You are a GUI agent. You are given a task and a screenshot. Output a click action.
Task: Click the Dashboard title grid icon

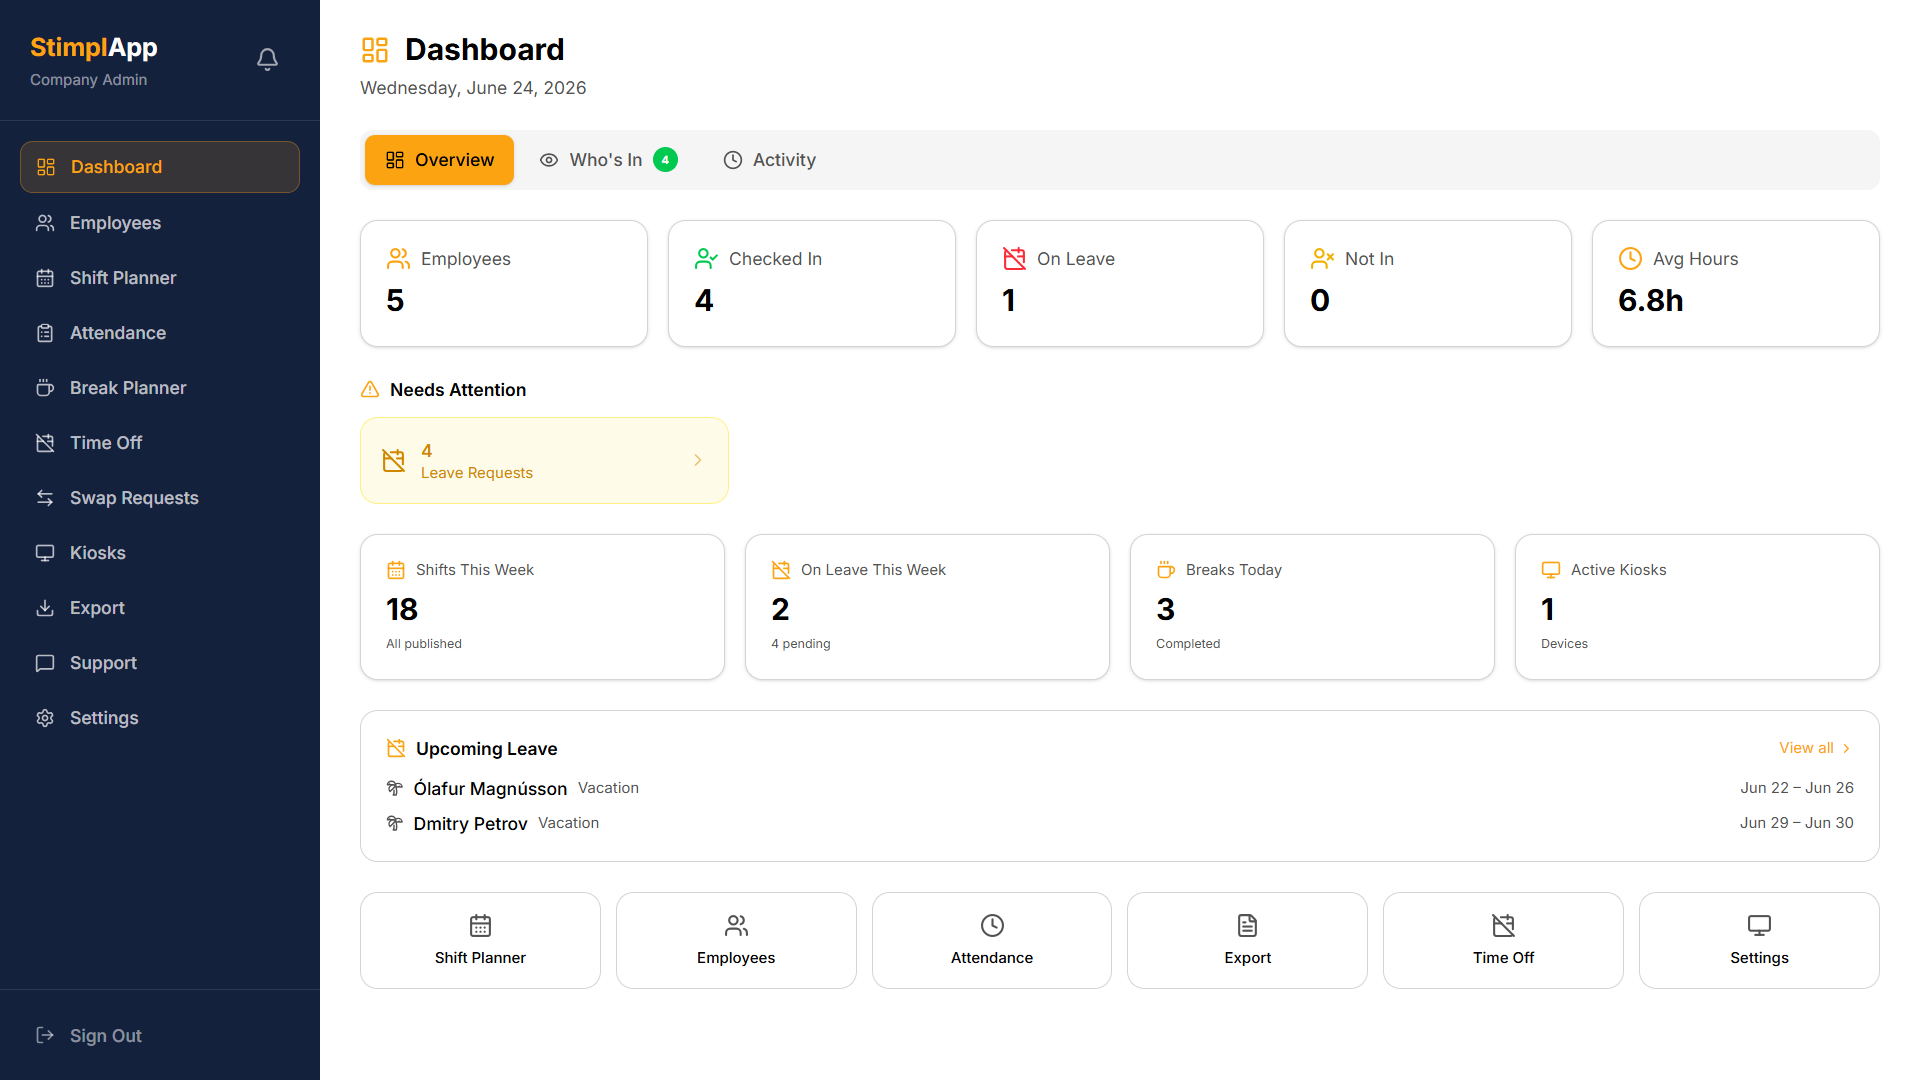click(375, 50)
